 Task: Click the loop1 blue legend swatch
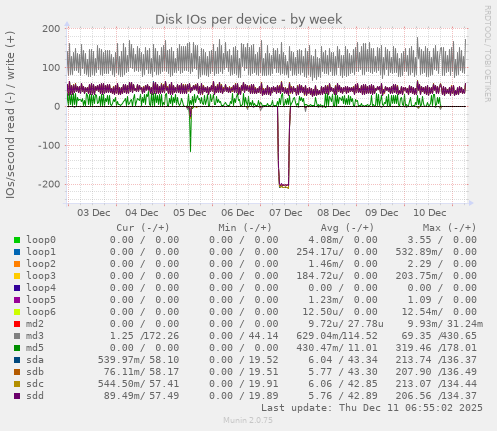17,252
